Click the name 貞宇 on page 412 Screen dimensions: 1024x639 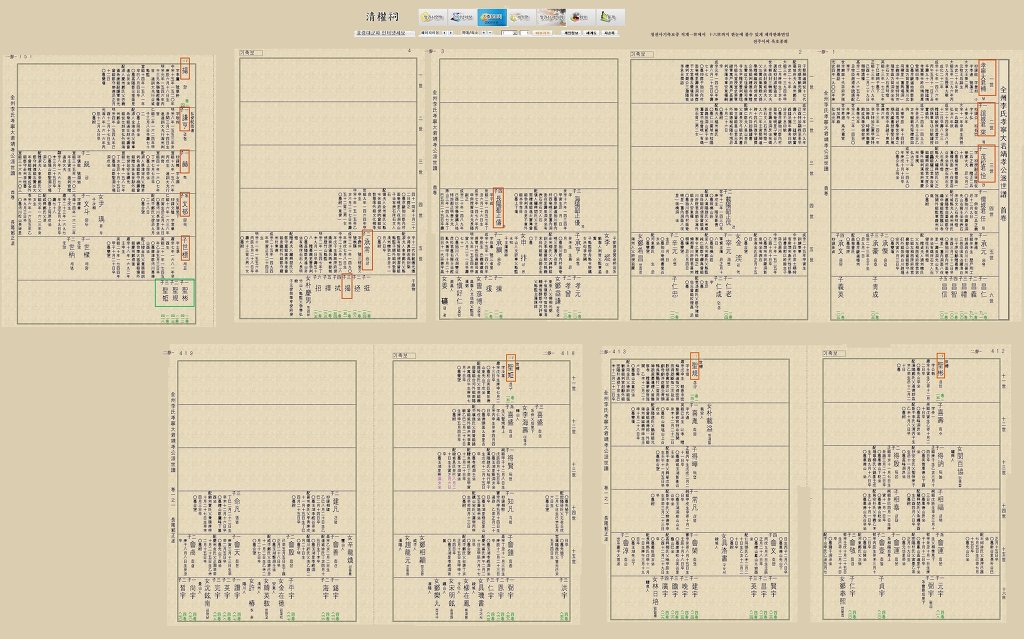point(881,590)
